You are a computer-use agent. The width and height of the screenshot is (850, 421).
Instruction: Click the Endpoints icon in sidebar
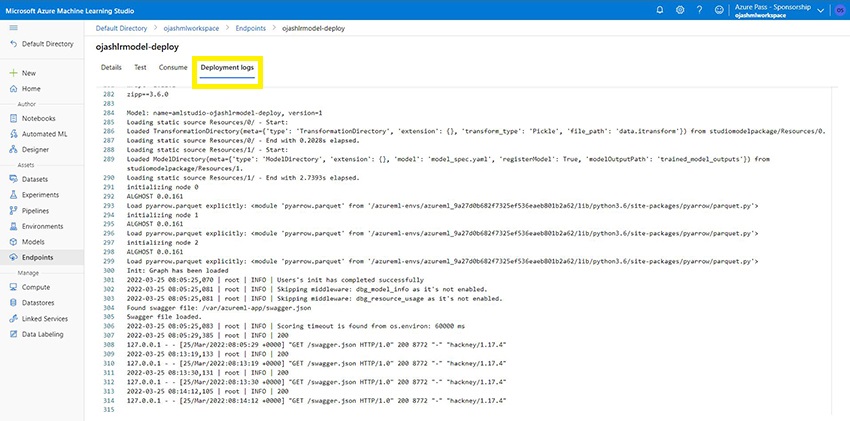(x=14, y=258)
